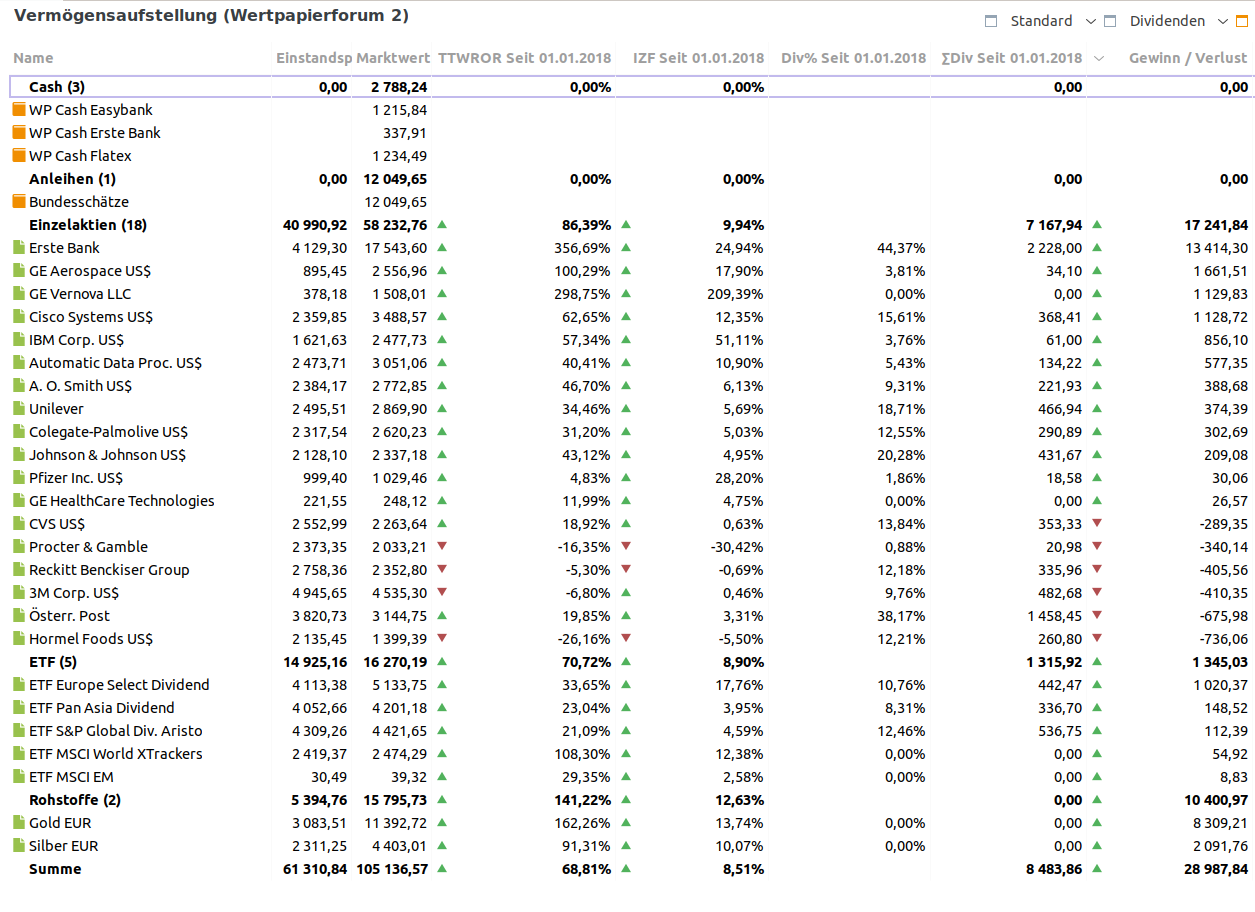Switch to the Dividenden view tab
Screen dimensions: 1255x912
click(1167, 21)
